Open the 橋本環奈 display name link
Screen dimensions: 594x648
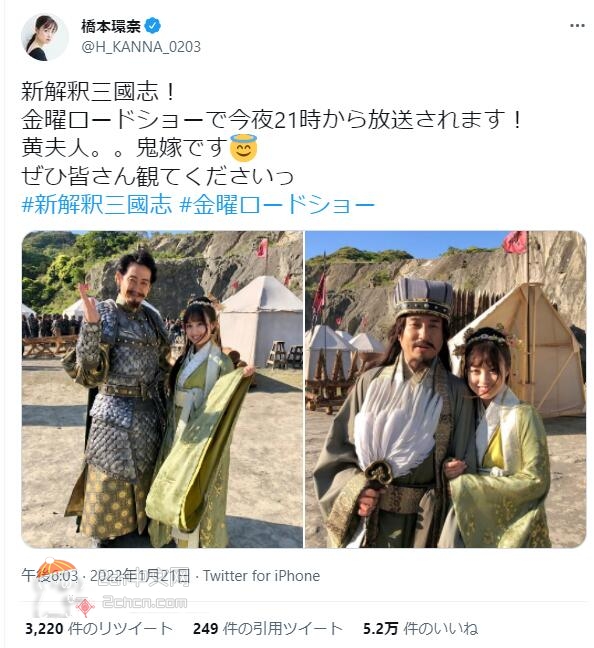pos(110,26)
